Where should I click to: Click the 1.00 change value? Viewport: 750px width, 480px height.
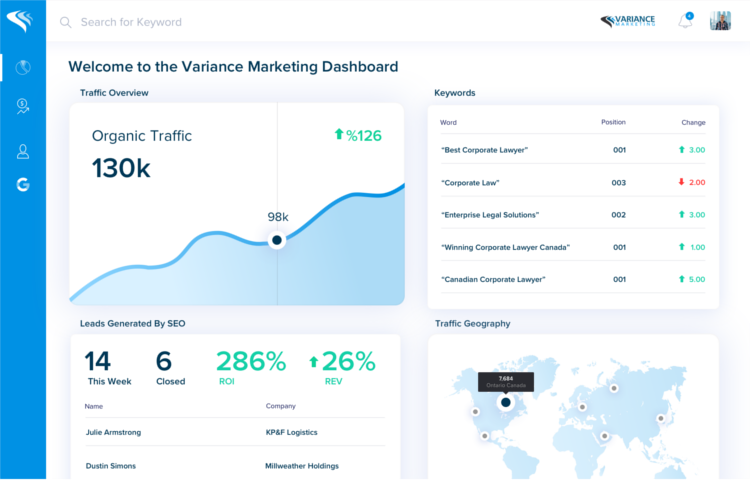[697, 247]
